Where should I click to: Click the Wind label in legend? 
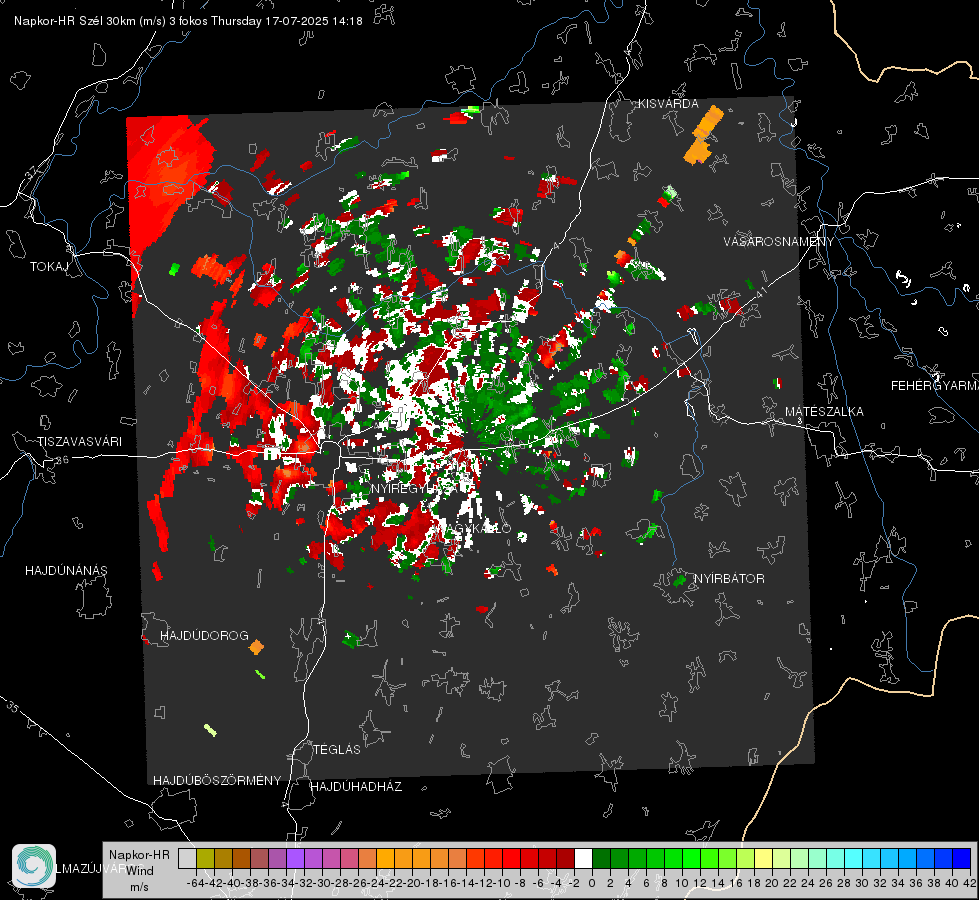click(x=140, y=870)
